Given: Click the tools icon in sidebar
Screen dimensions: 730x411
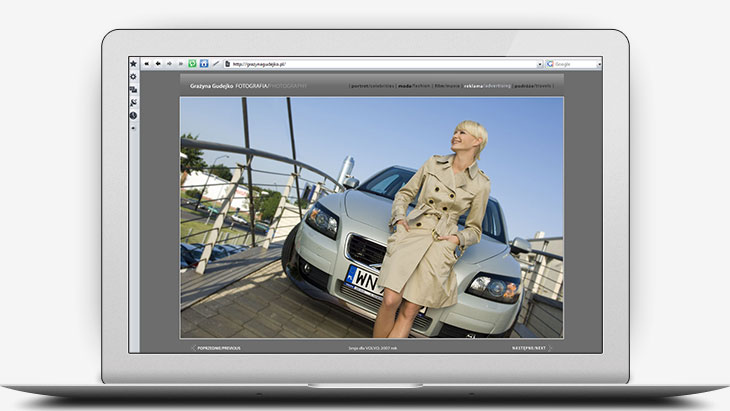Looking at the screenshot, I should point(133,102).
